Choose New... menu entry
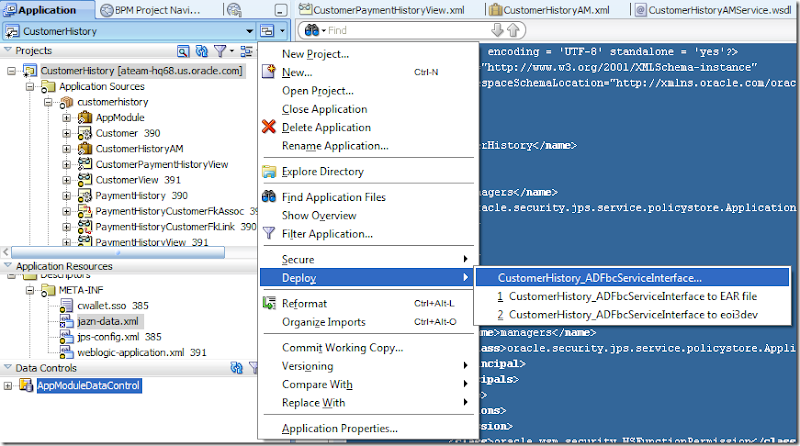 [x=297, y=72]
